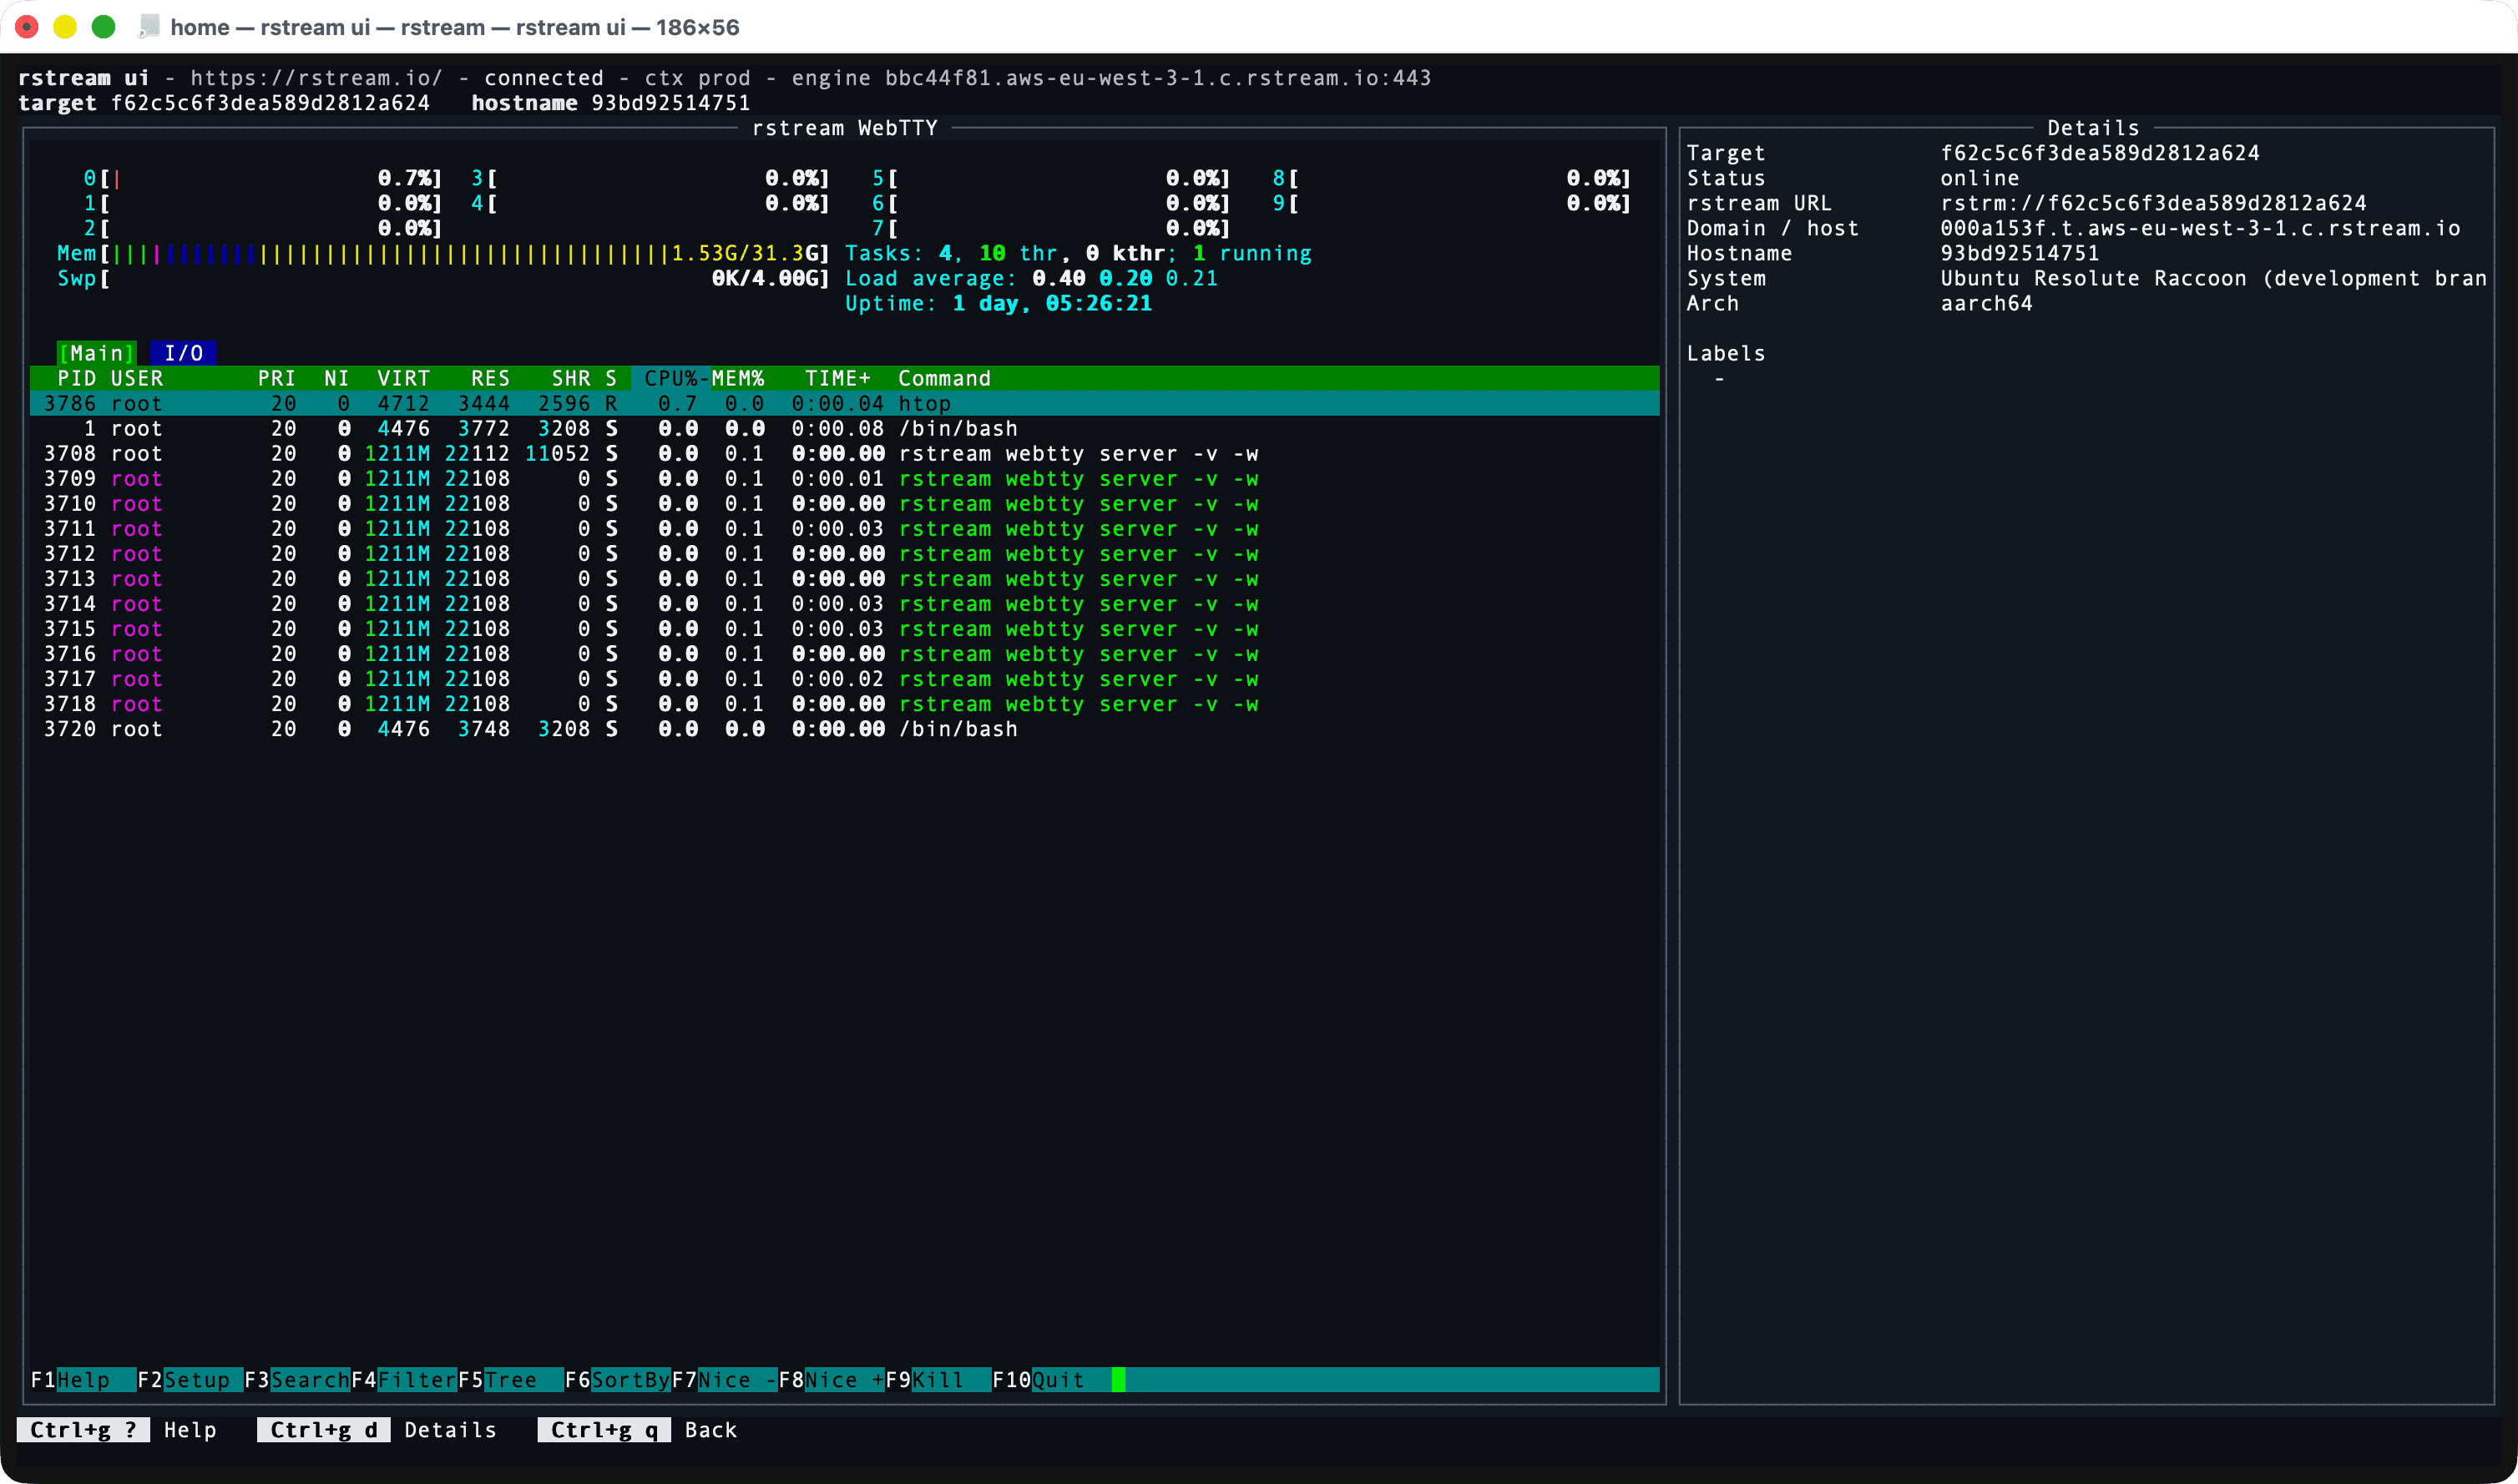Open the F6 SortBy menu
Screen dimensions: 2518x1484
pyautogui.click(x=618, y=1380)
